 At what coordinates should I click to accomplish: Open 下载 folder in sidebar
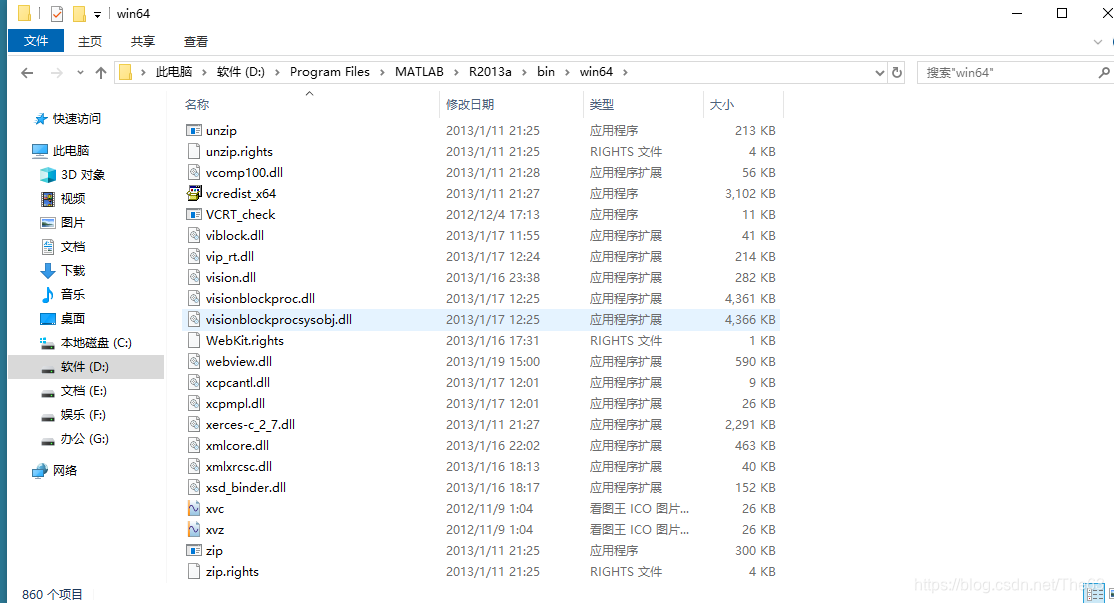pyautogui.click(x=72, y=271)
